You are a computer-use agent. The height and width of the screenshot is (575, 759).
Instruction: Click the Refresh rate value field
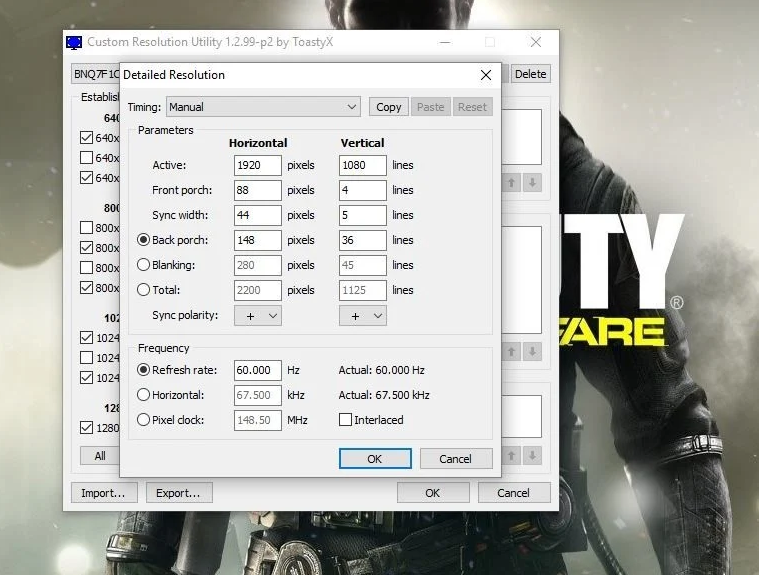point(257,370)
